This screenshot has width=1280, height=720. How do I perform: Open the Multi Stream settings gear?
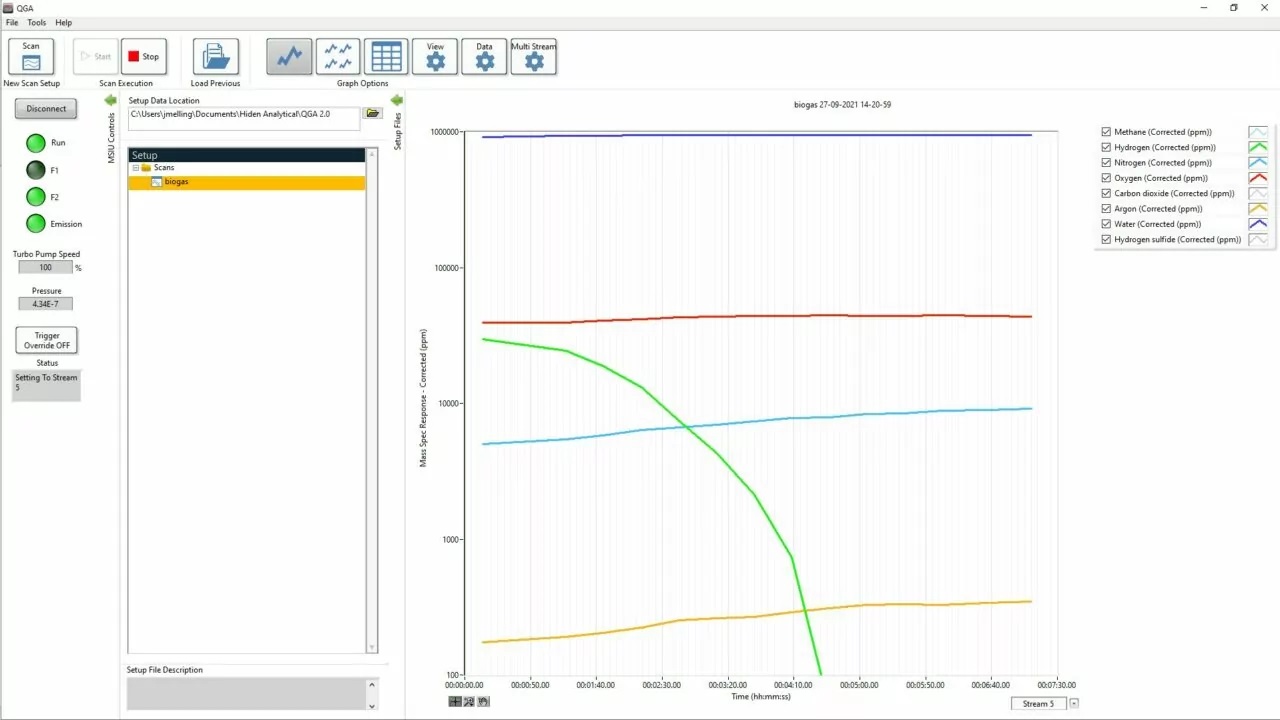tap(534, 57)
